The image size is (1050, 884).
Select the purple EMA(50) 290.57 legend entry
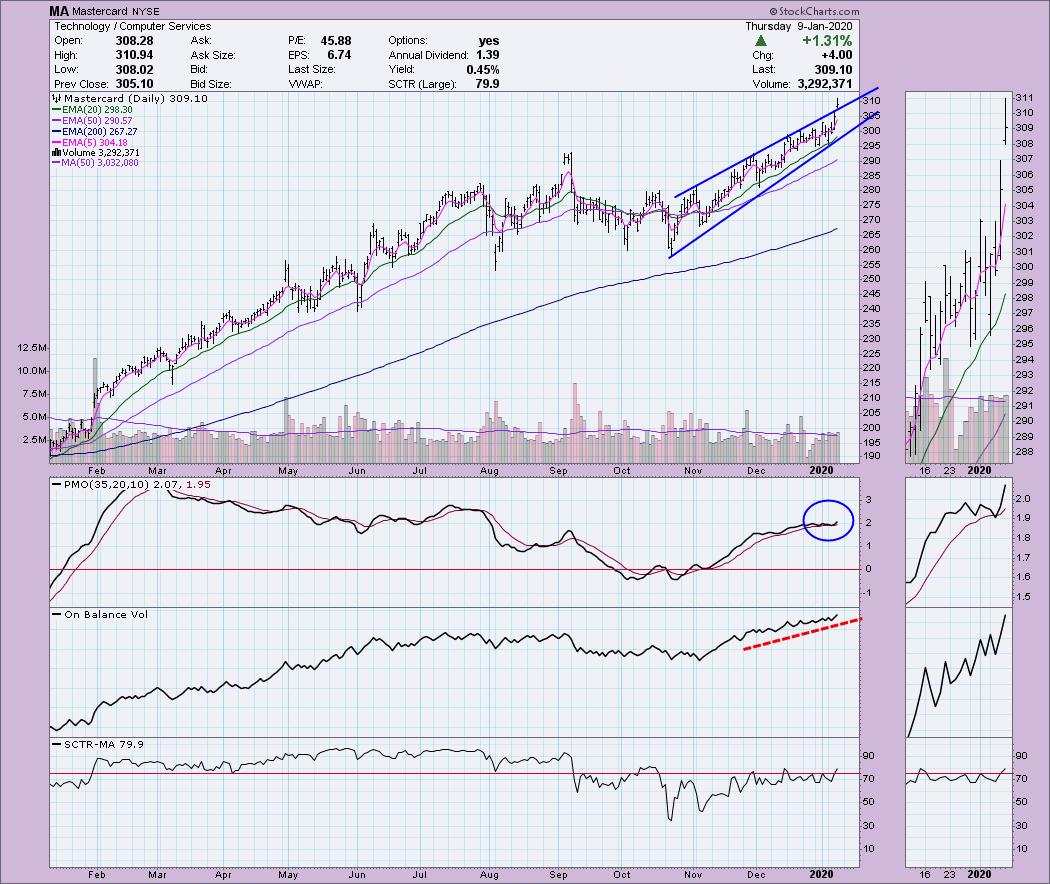[92, 121]
